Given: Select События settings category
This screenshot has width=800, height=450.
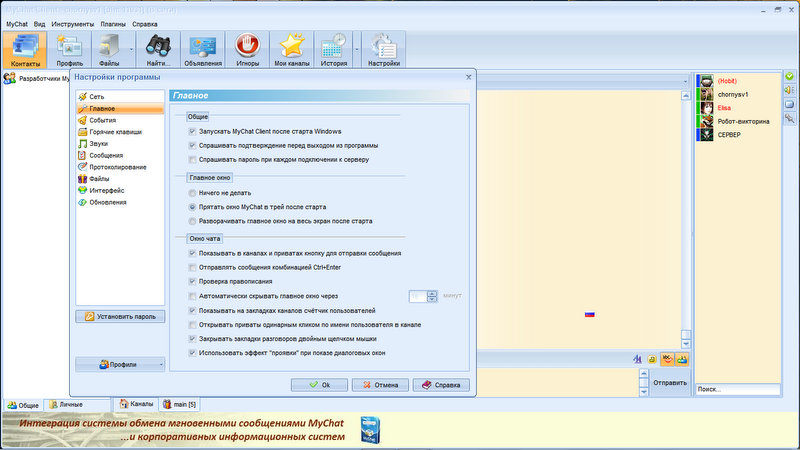Looking at the screenshot, I should click(120, 120).
